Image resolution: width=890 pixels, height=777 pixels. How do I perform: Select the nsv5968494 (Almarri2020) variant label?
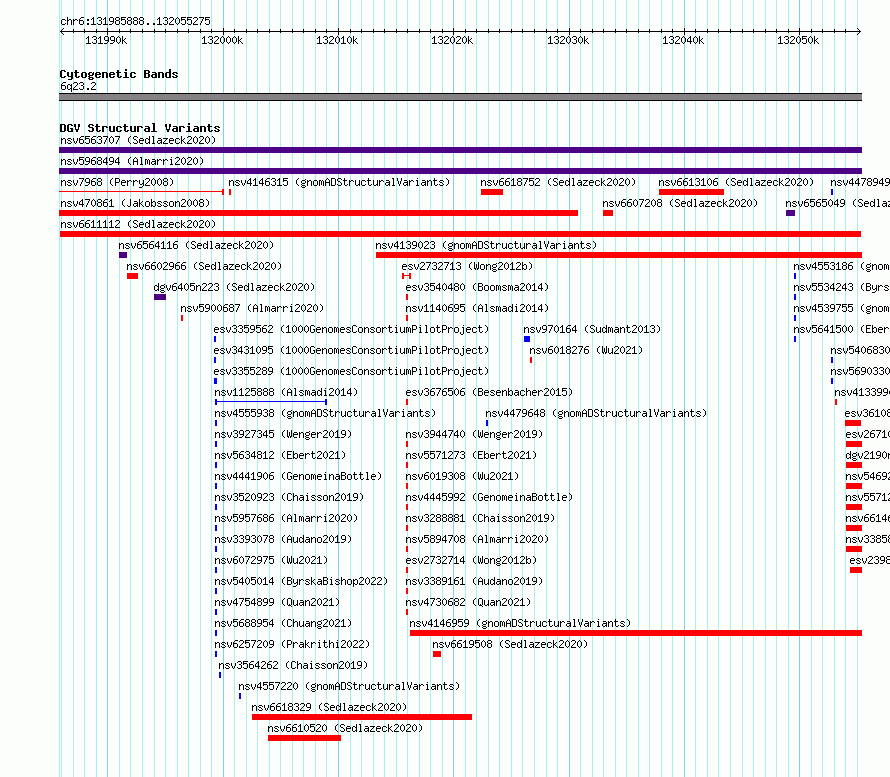(x=132, y=161)
